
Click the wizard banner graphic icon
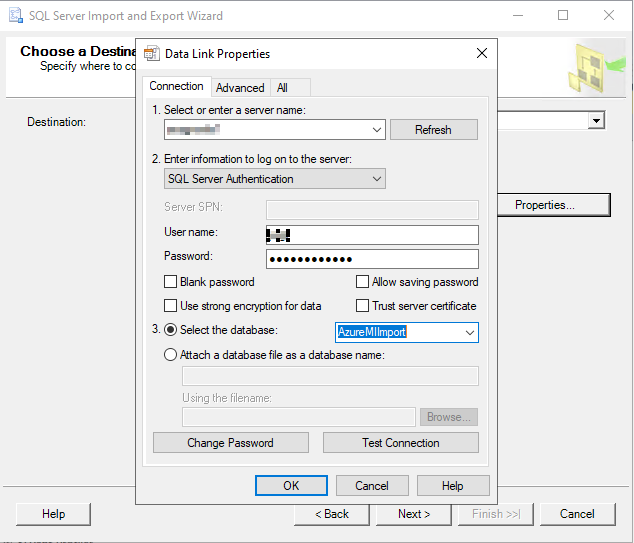[x=596, y=68]
